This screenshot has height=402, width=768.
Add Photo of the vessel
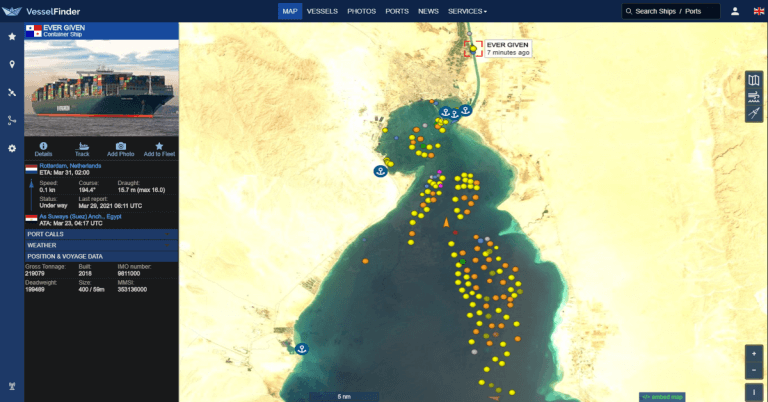click(x=120, y=149)
